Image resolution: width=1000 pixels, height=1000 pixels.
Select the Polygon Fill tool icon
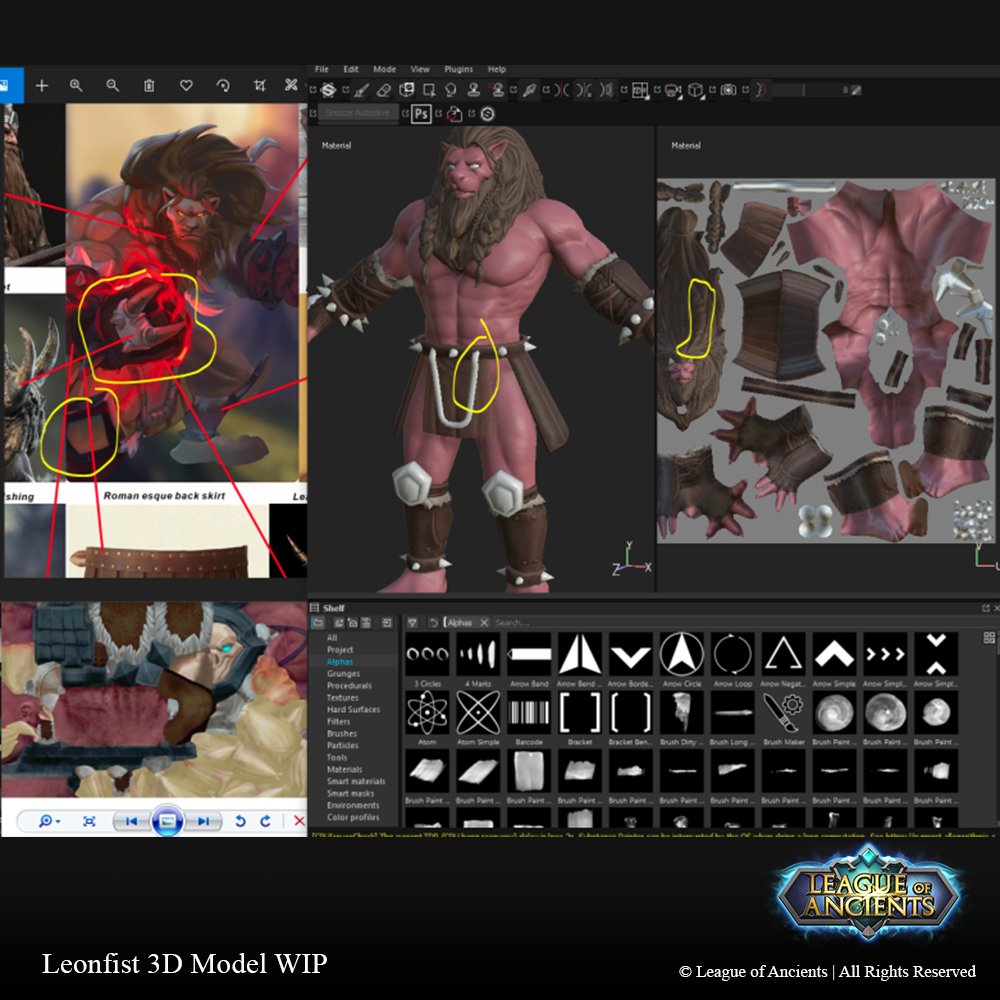(429, 90)
